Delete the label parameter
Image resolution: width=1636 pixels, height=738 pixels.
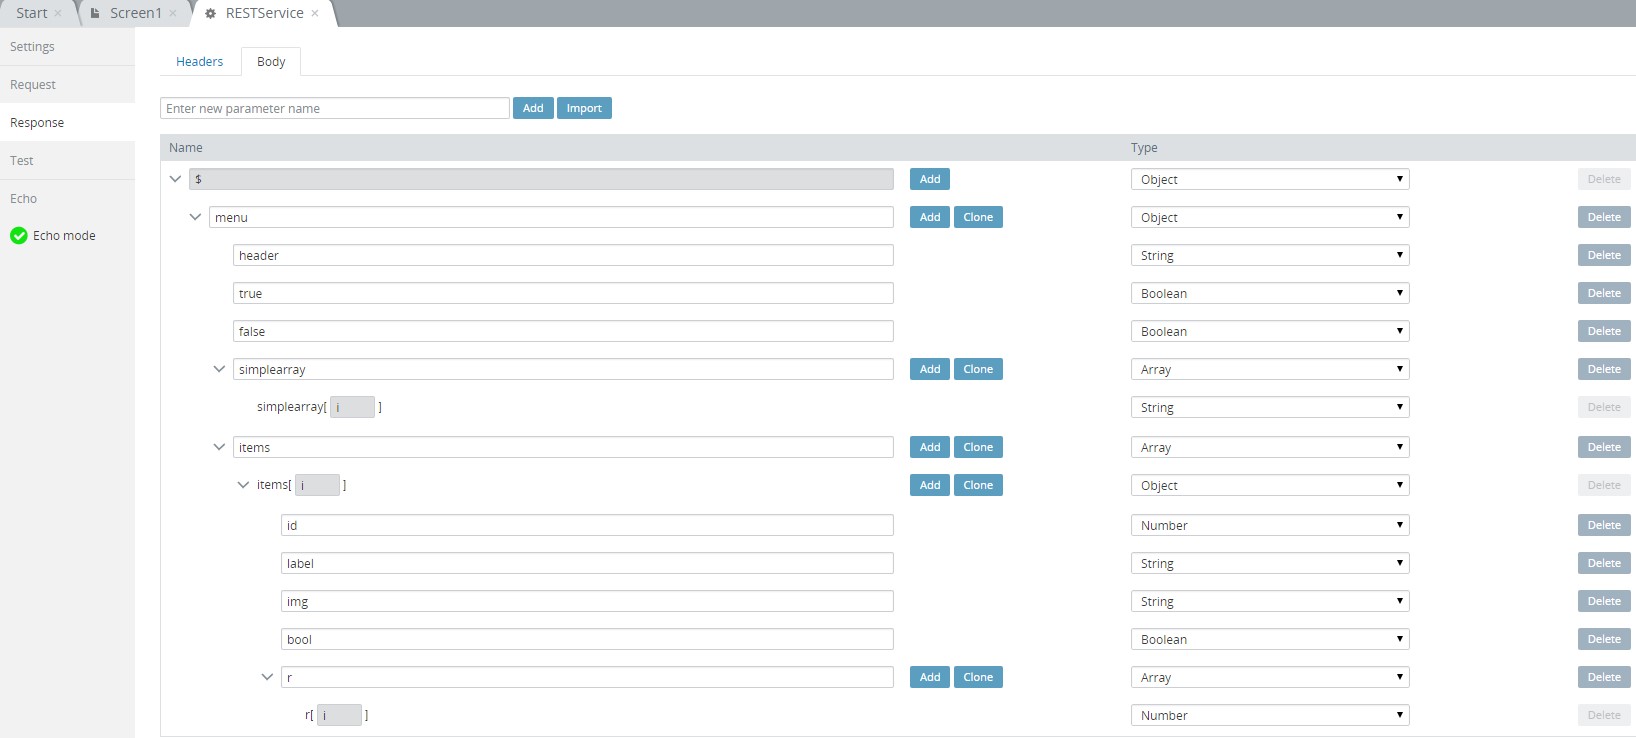click(1604, 563)
